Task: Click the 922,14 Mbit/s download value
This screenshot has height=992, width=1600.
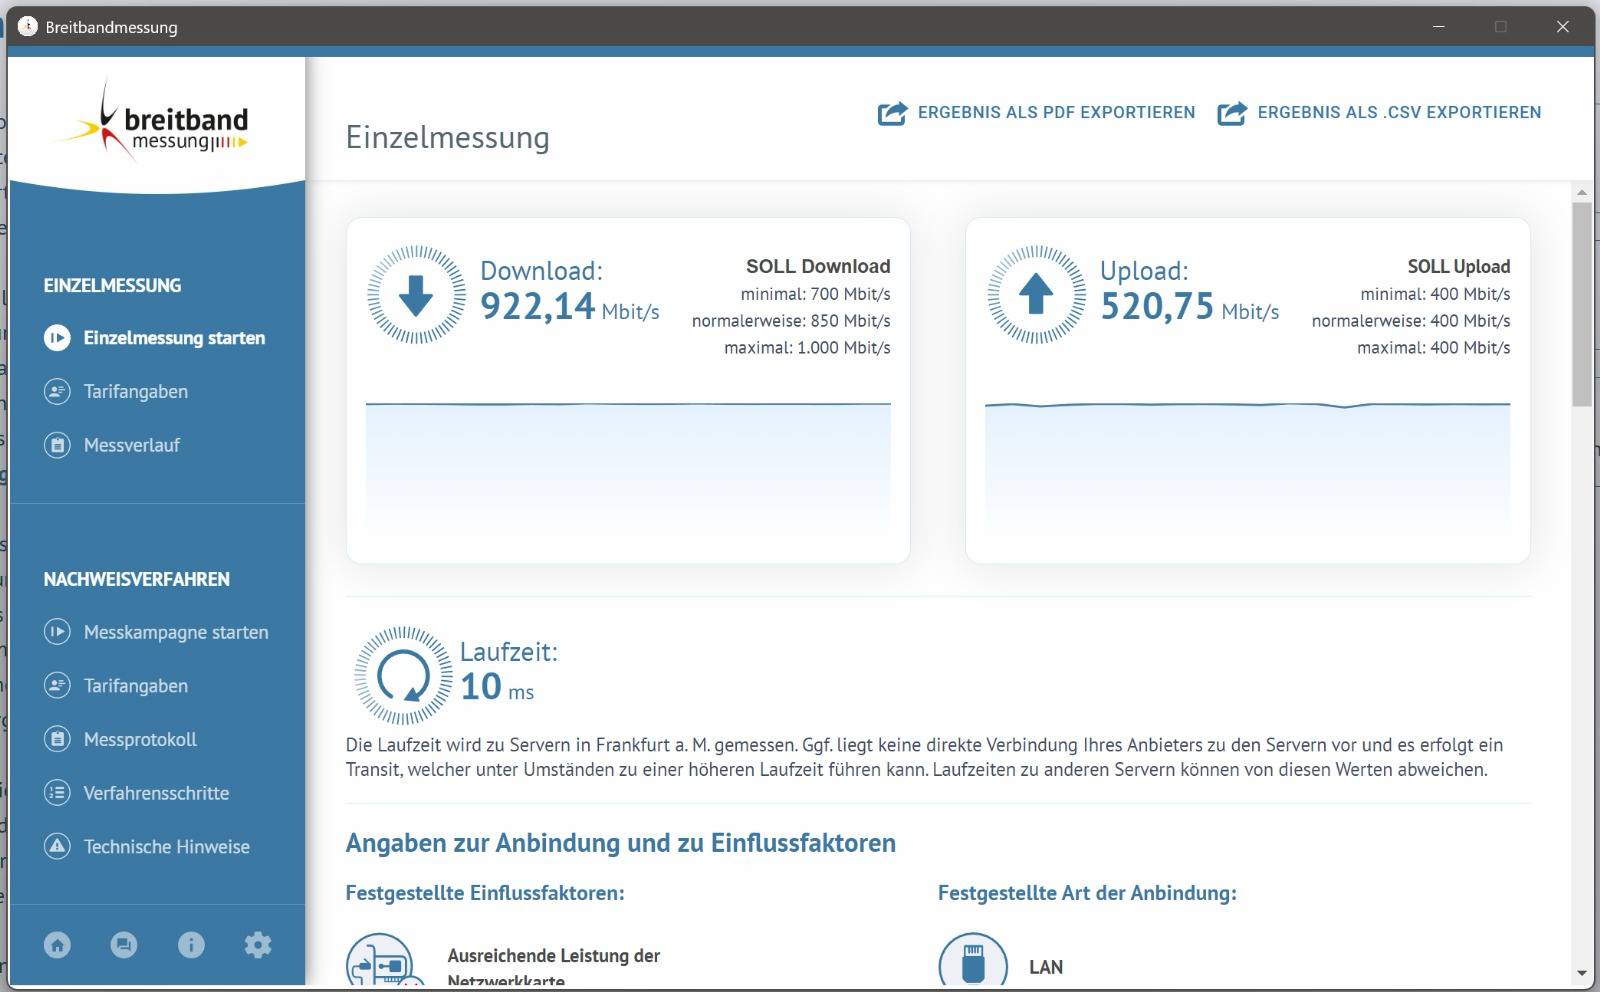Action: pos(570,306)
